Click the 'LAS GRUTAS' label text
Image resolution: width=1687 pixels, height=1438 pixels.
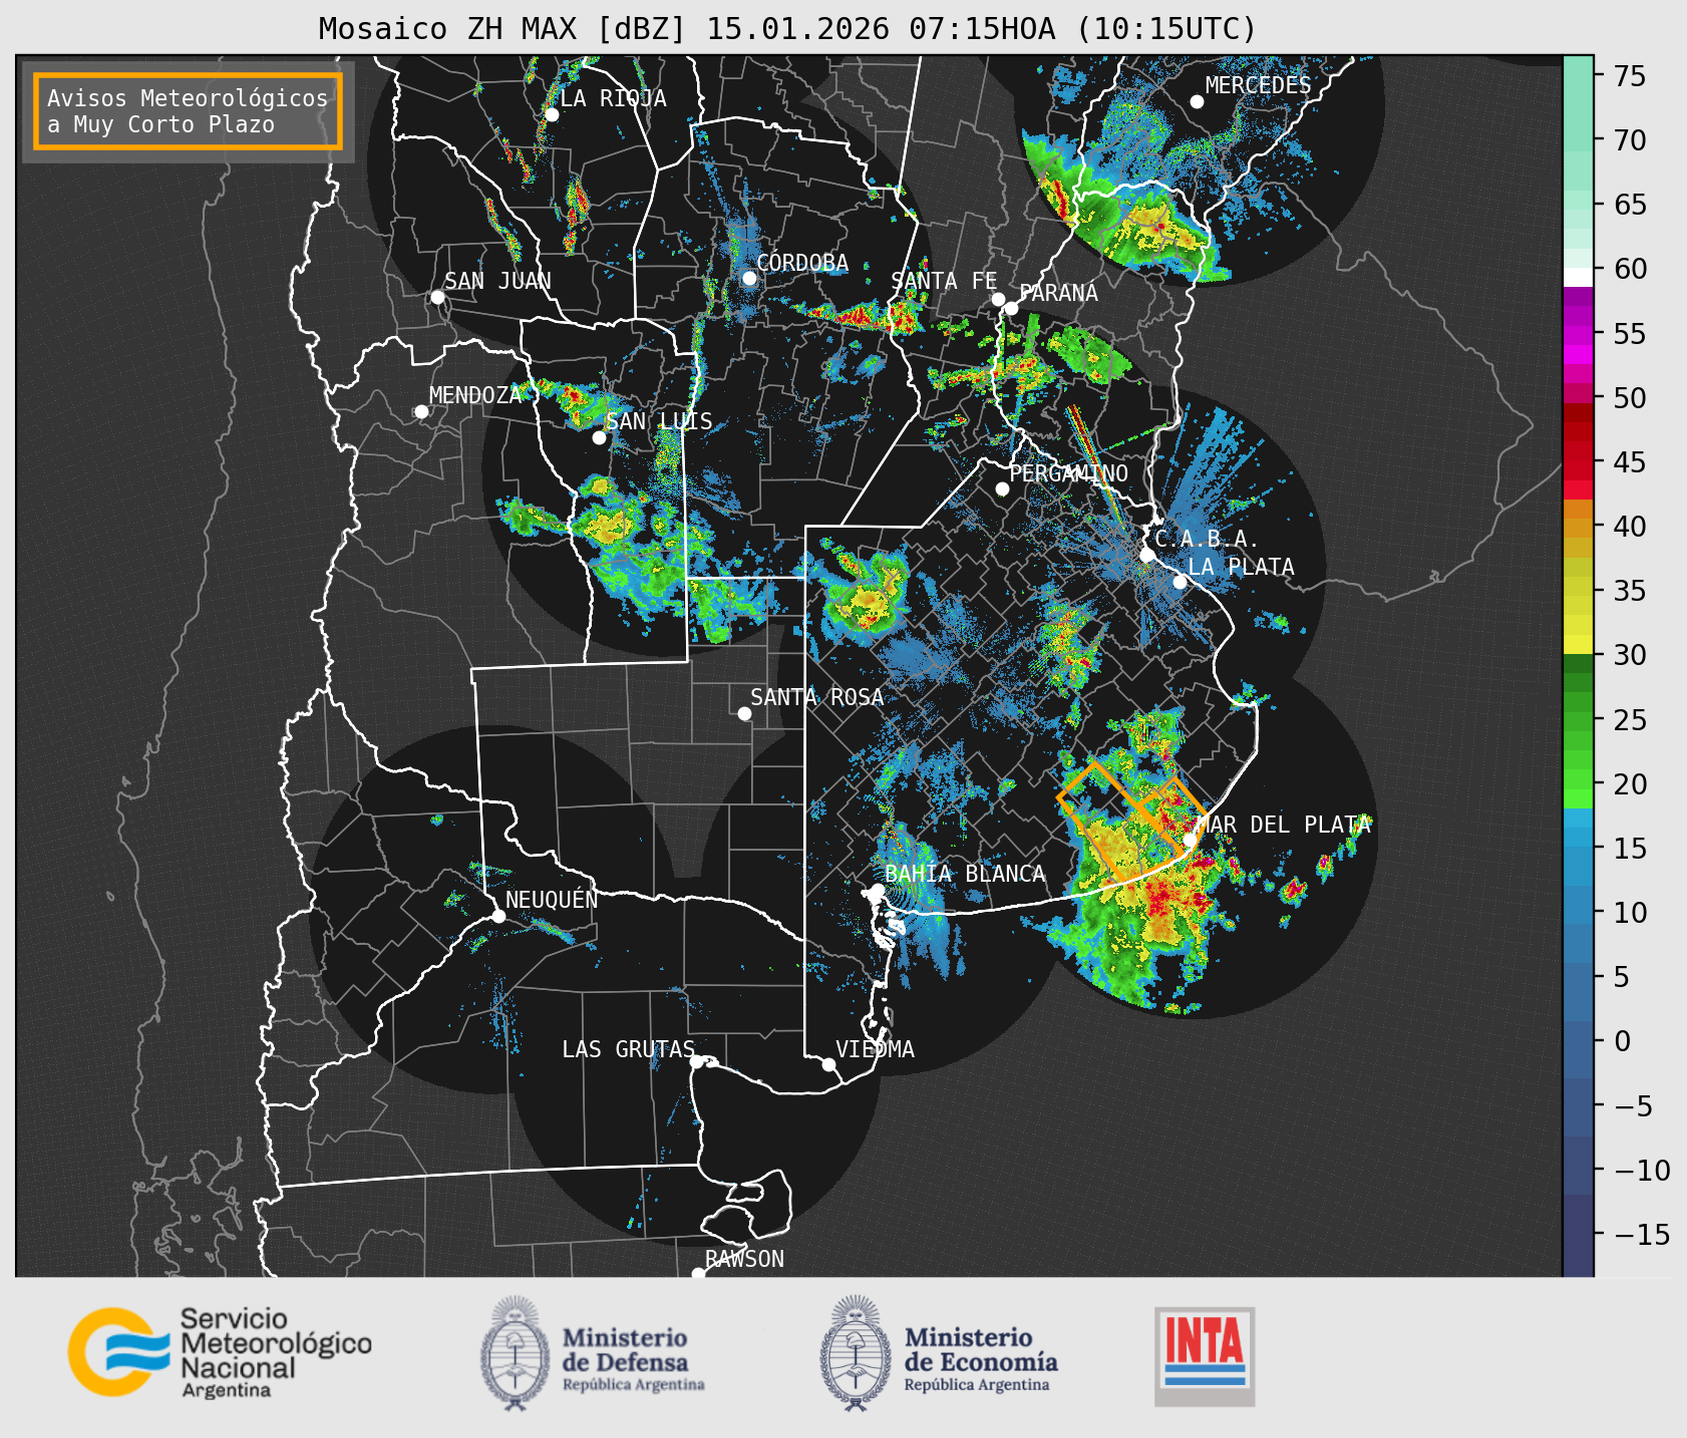[628, 1049]
